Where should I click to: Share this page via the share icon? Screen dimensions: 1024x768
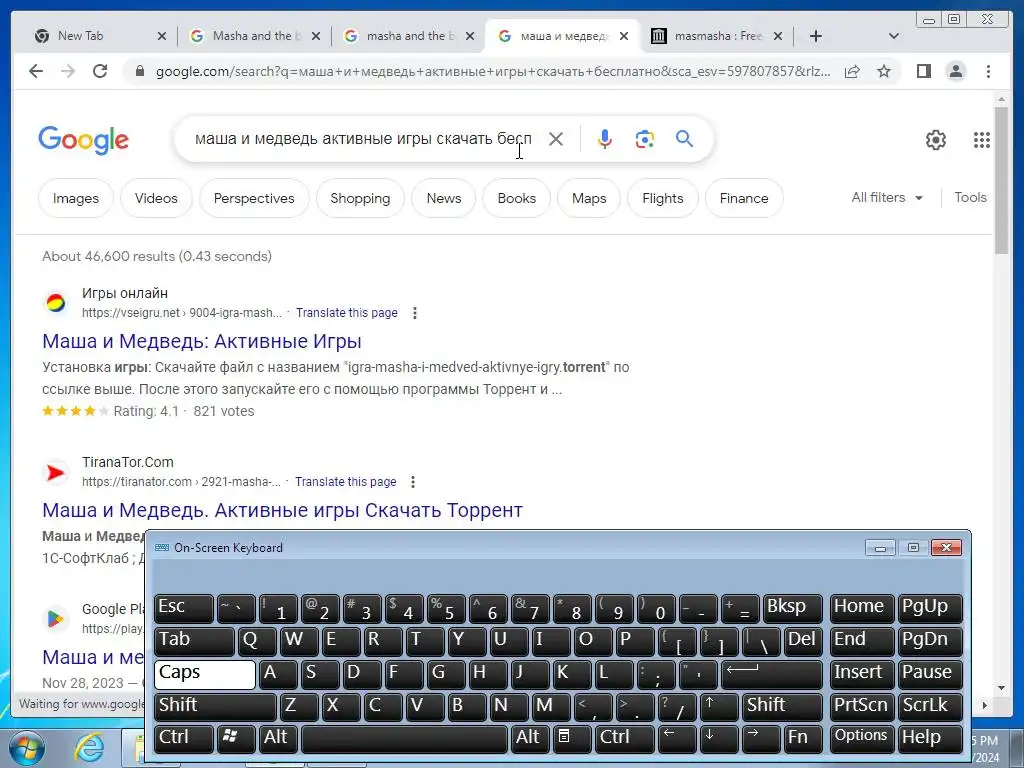[x=852, y=71]
